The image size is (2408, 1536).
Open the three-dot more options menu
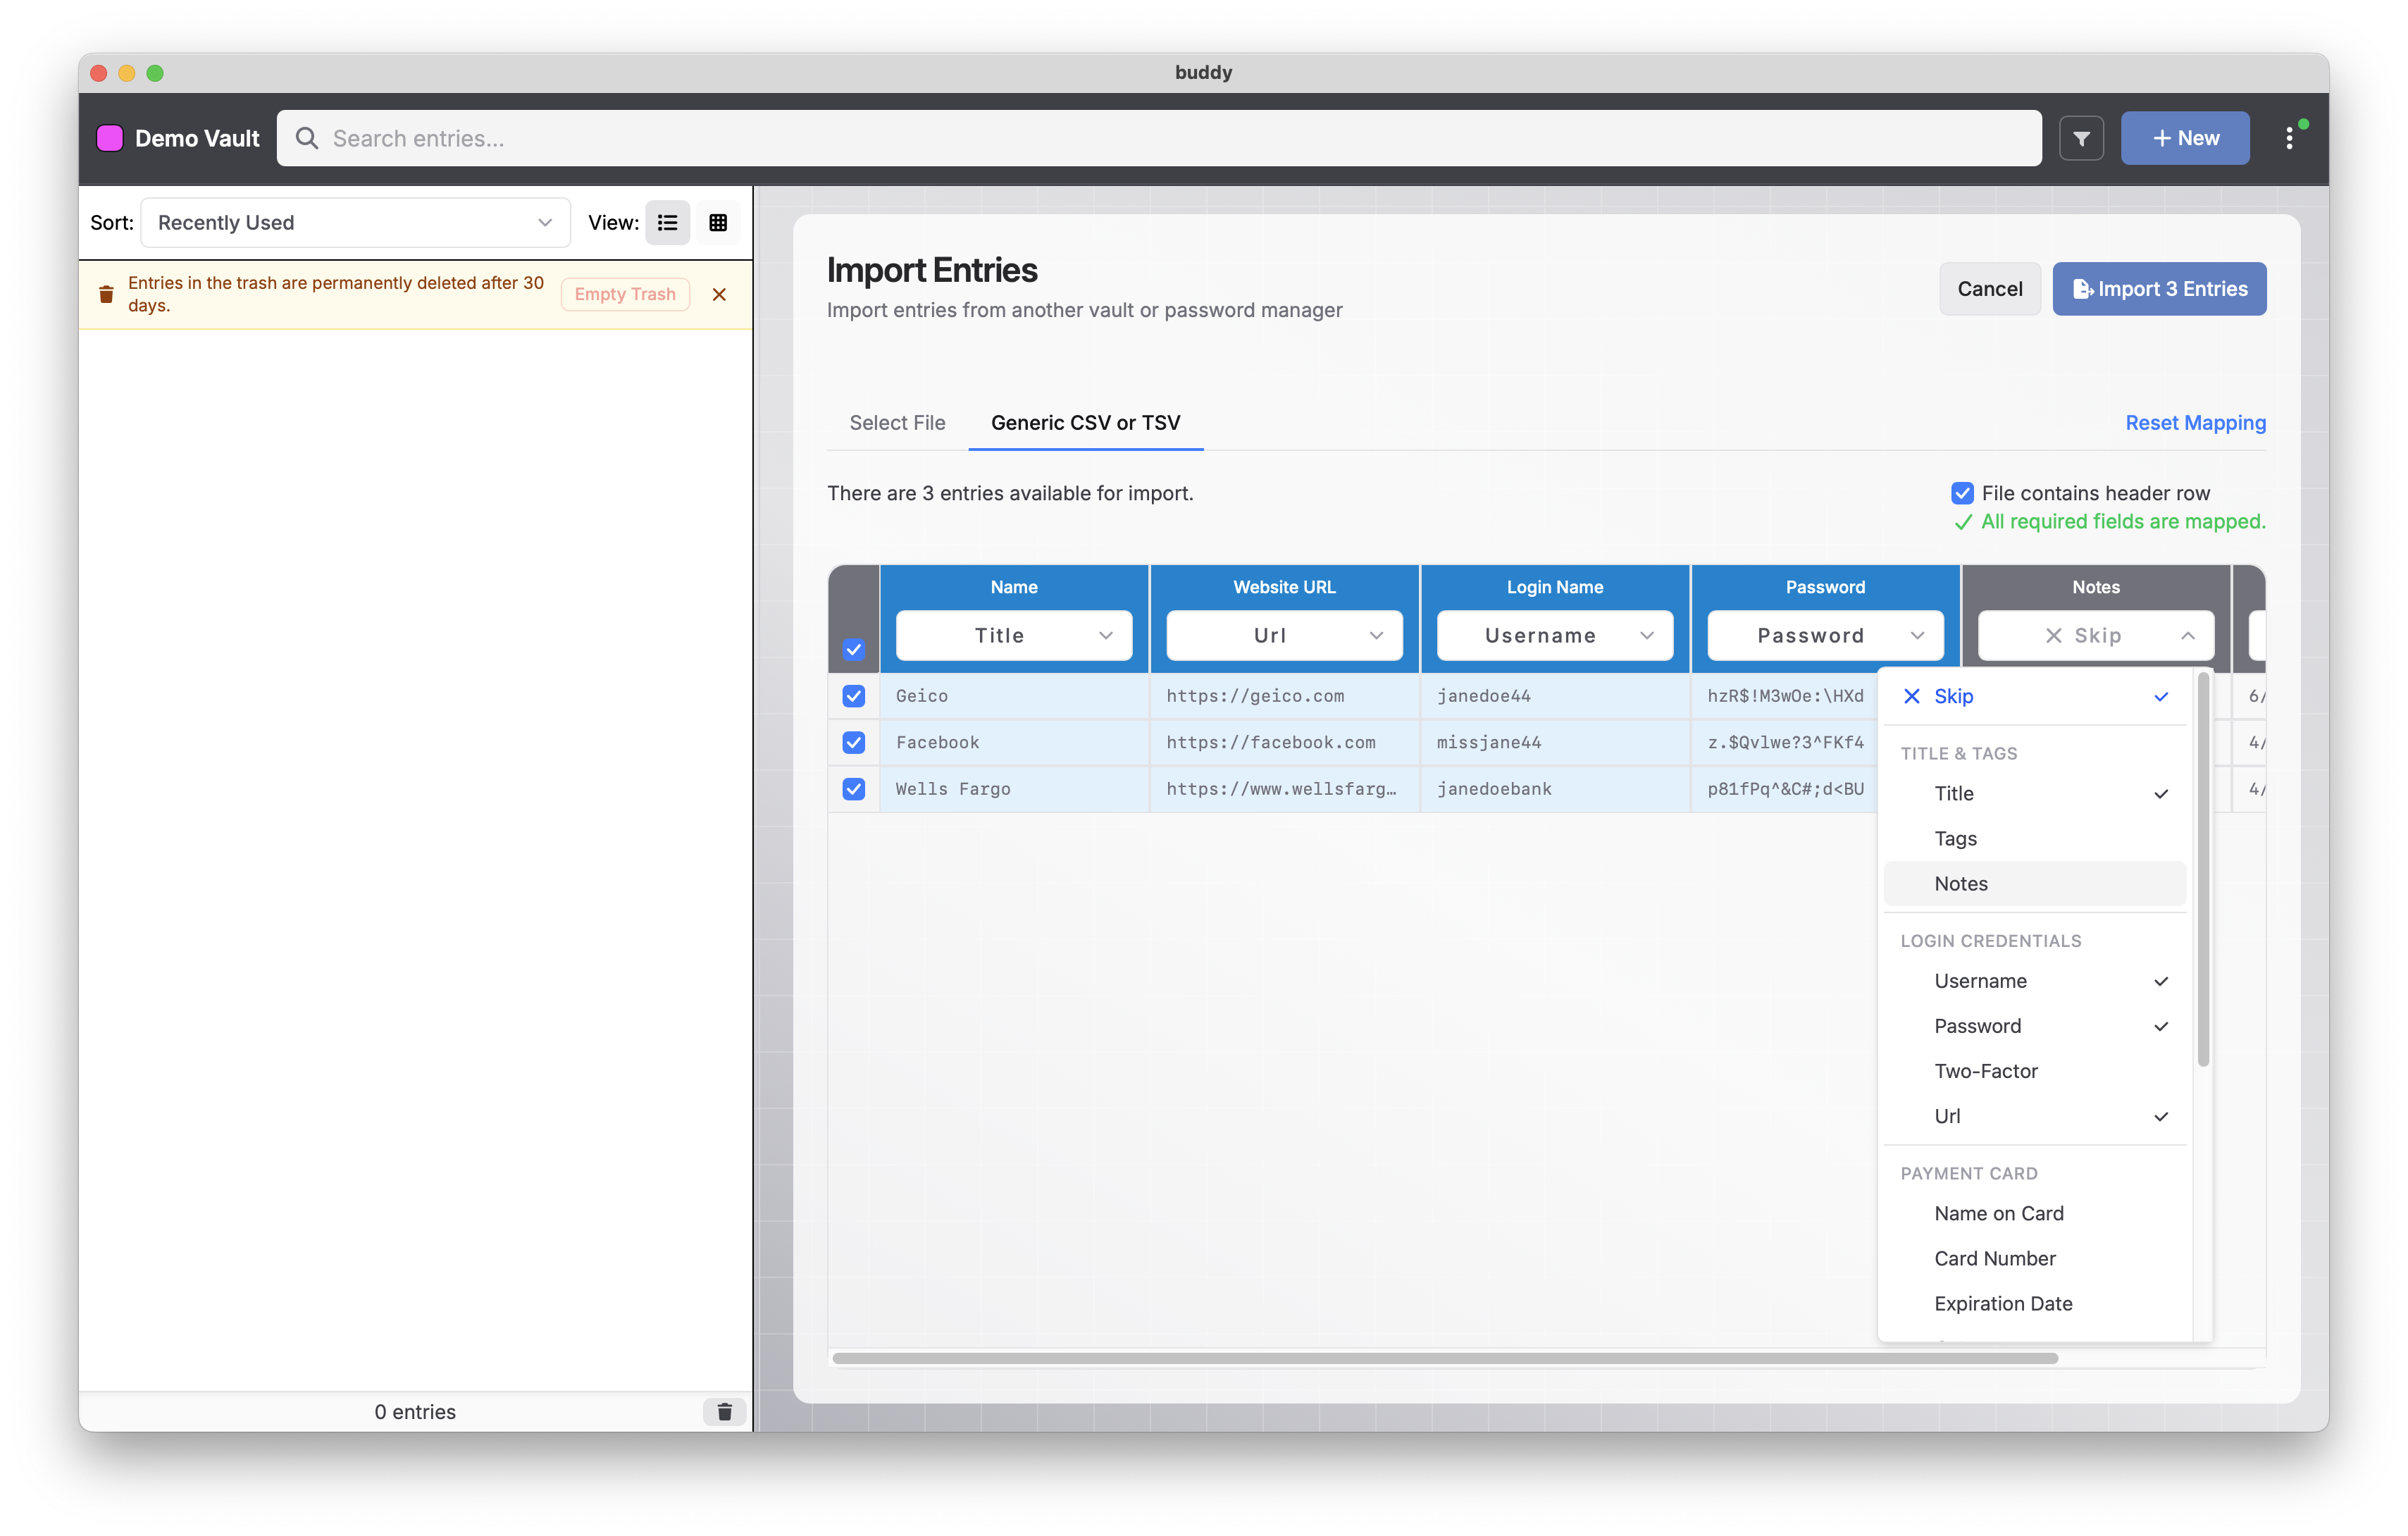pos(2289,138)
